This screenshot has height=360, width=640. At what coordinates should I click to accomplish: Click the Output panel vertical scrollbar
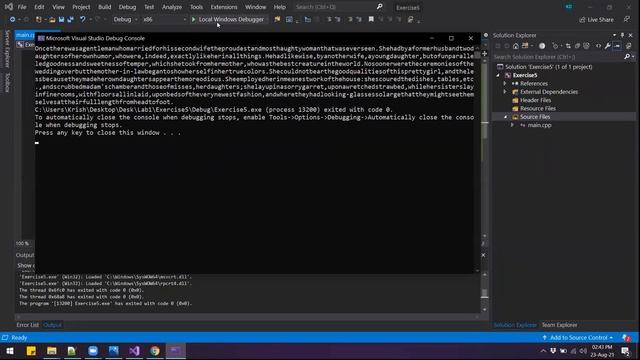click(484, 292)
